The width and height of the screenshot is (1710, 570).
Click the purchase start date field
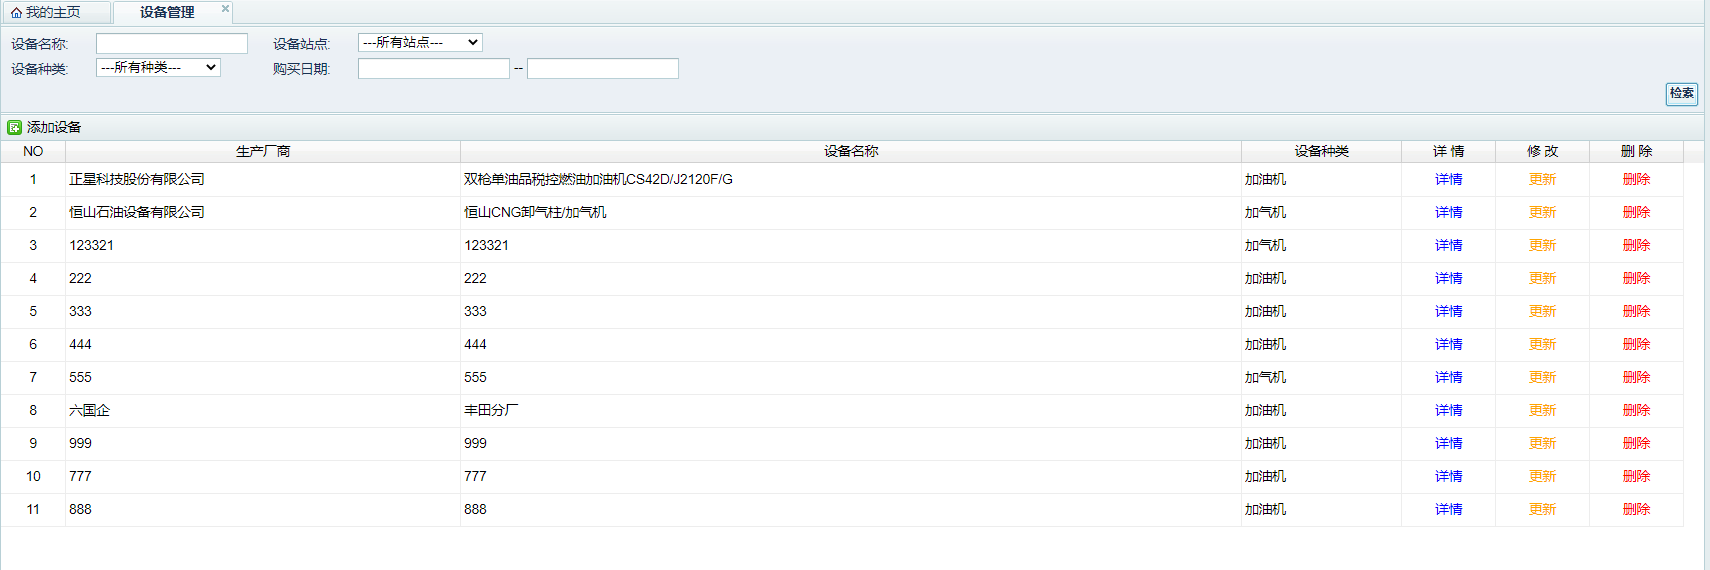[434, 69]
